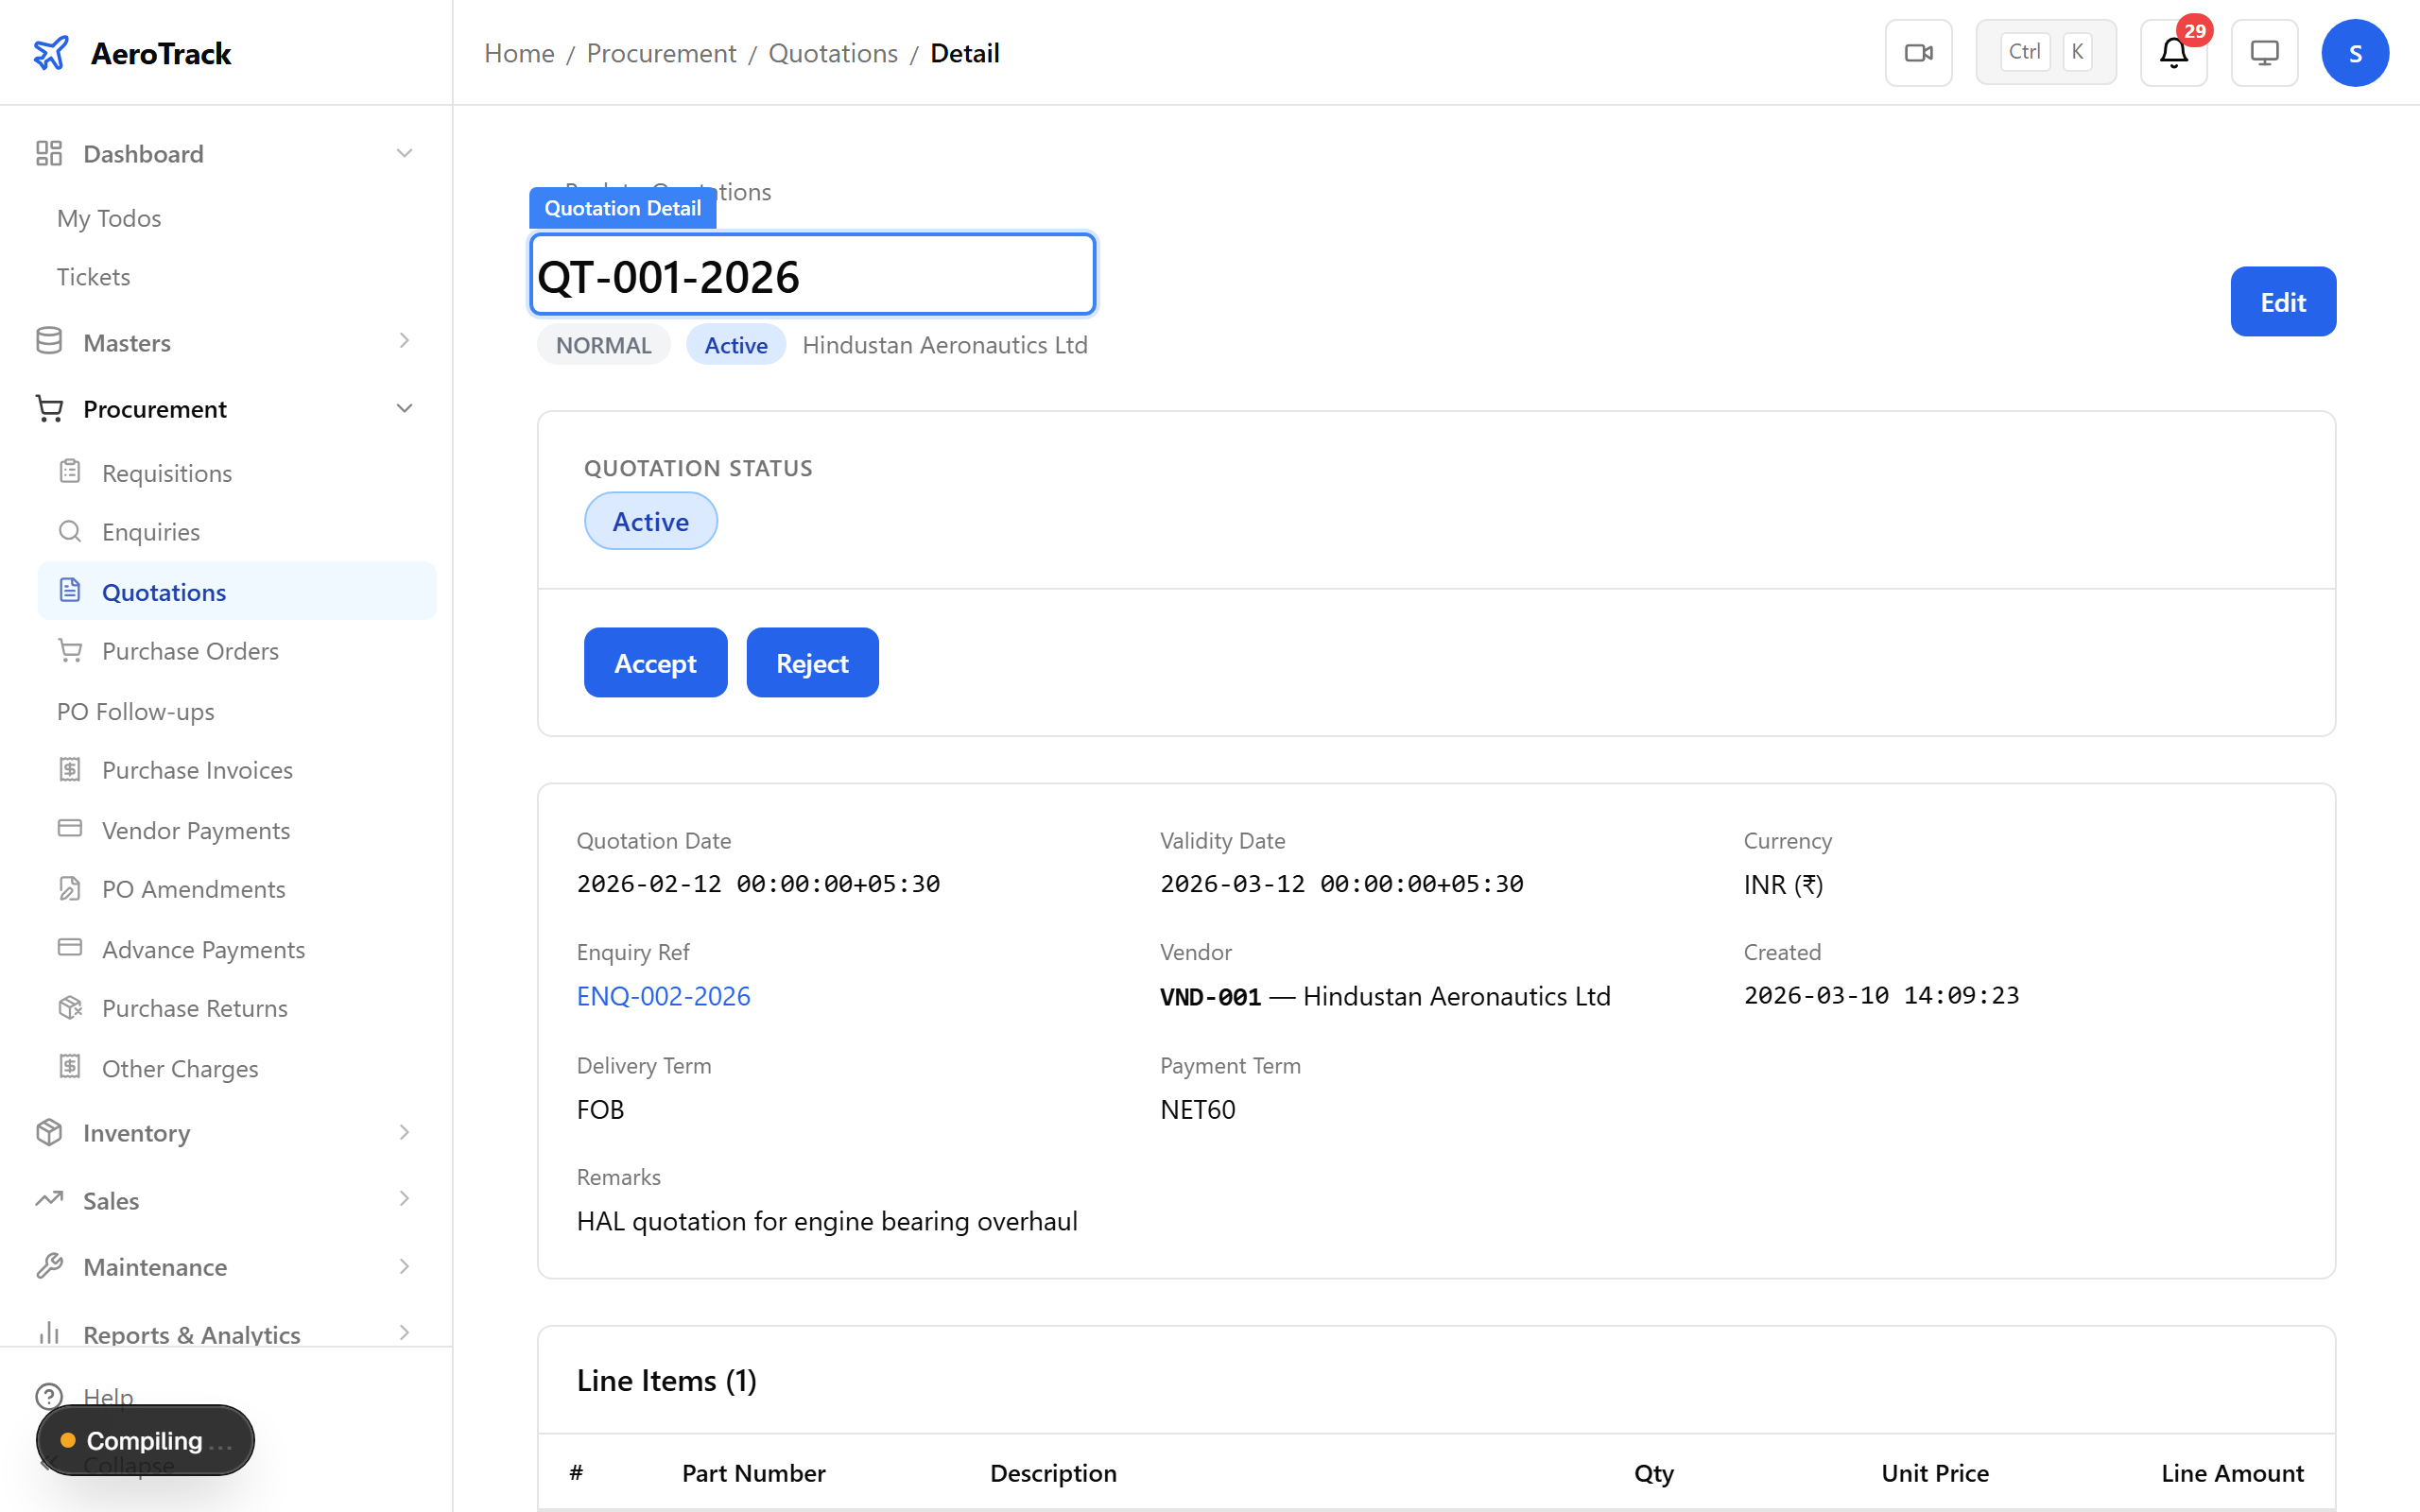Expand Reports & Analytics in sidebar
The width and height of the screenshot is (2420, 1512).
click(404, 1334)
